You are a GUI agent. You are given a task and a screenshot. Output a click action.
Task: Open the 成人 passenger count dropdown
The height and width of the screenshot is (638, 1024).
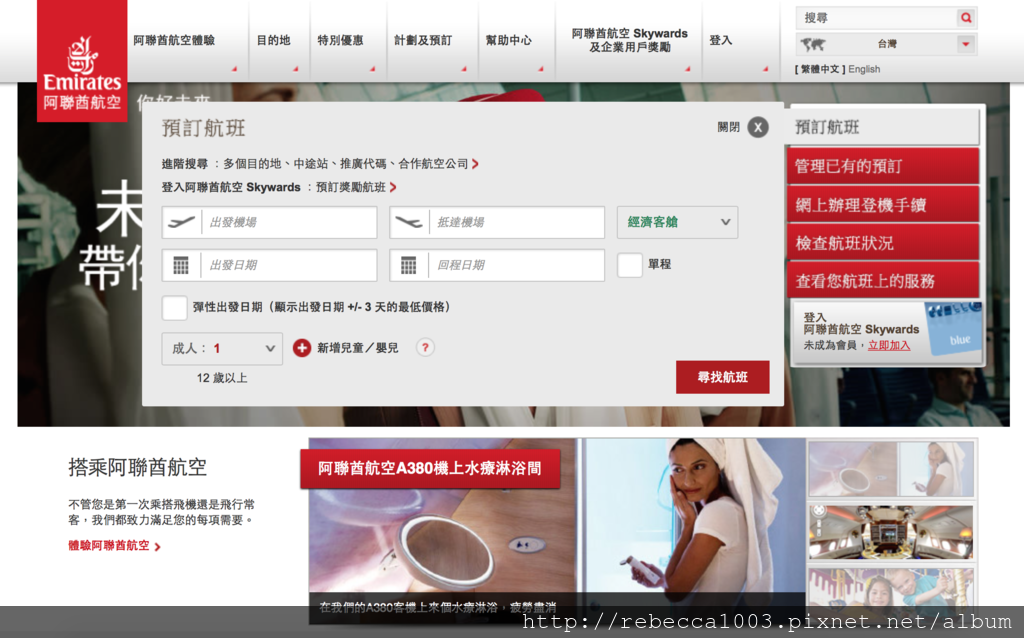(222, 349)
